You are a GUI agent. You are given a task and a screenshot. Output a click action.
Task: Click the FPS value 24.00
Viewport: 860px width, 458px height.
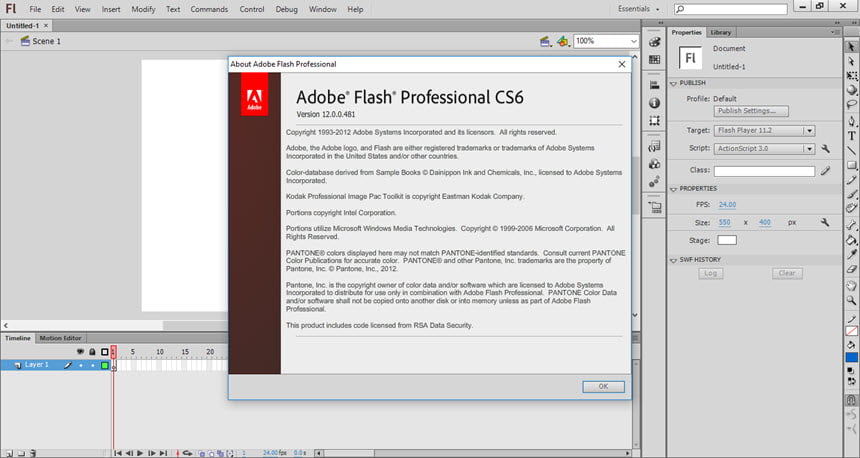(x=727, y=205)
